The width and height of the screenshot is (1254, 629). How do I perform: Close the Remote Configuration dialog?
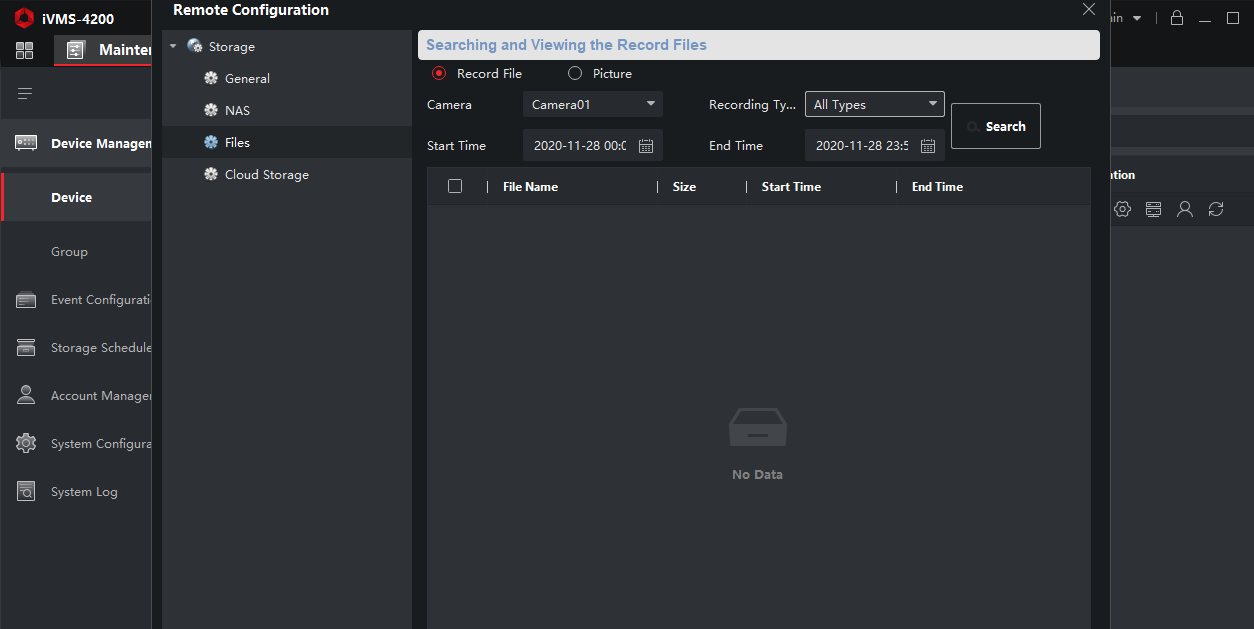[1089, 10]
